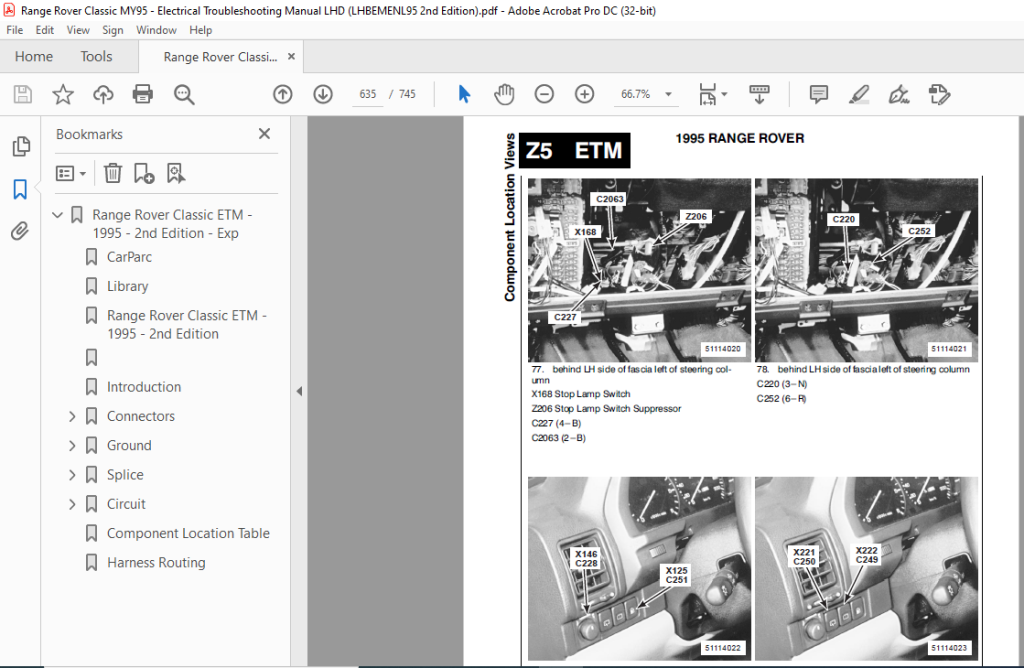Switch to the Home tab

tap(34, 57)
